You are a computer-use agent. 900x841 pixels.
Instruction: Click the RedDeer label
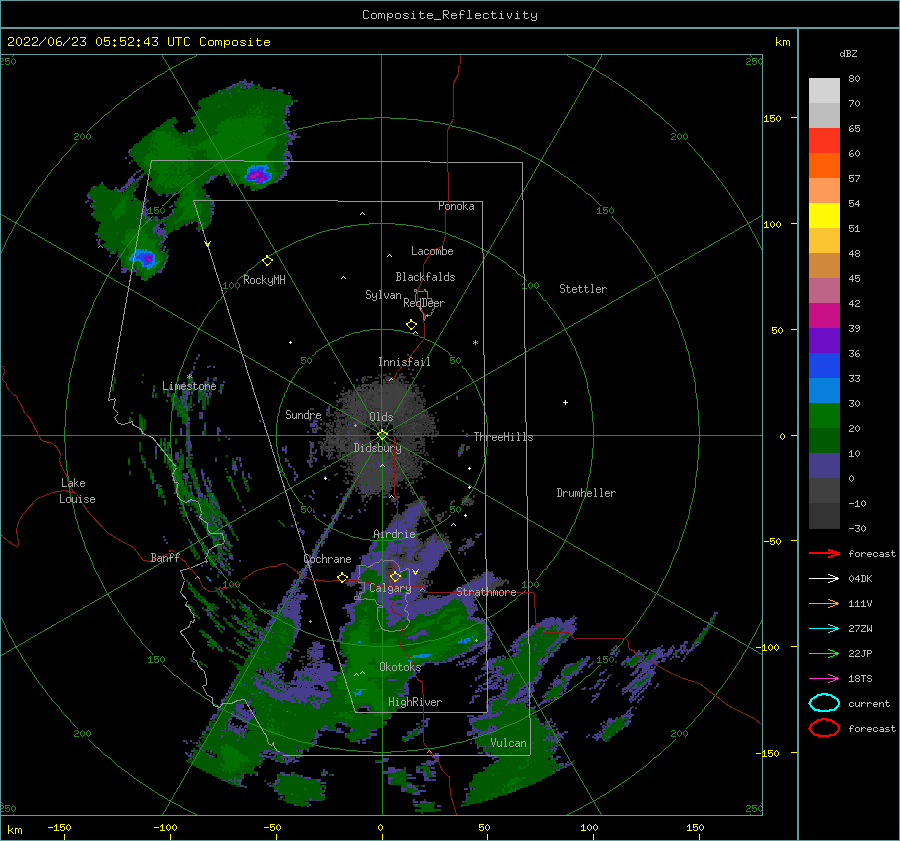[424, 303]
